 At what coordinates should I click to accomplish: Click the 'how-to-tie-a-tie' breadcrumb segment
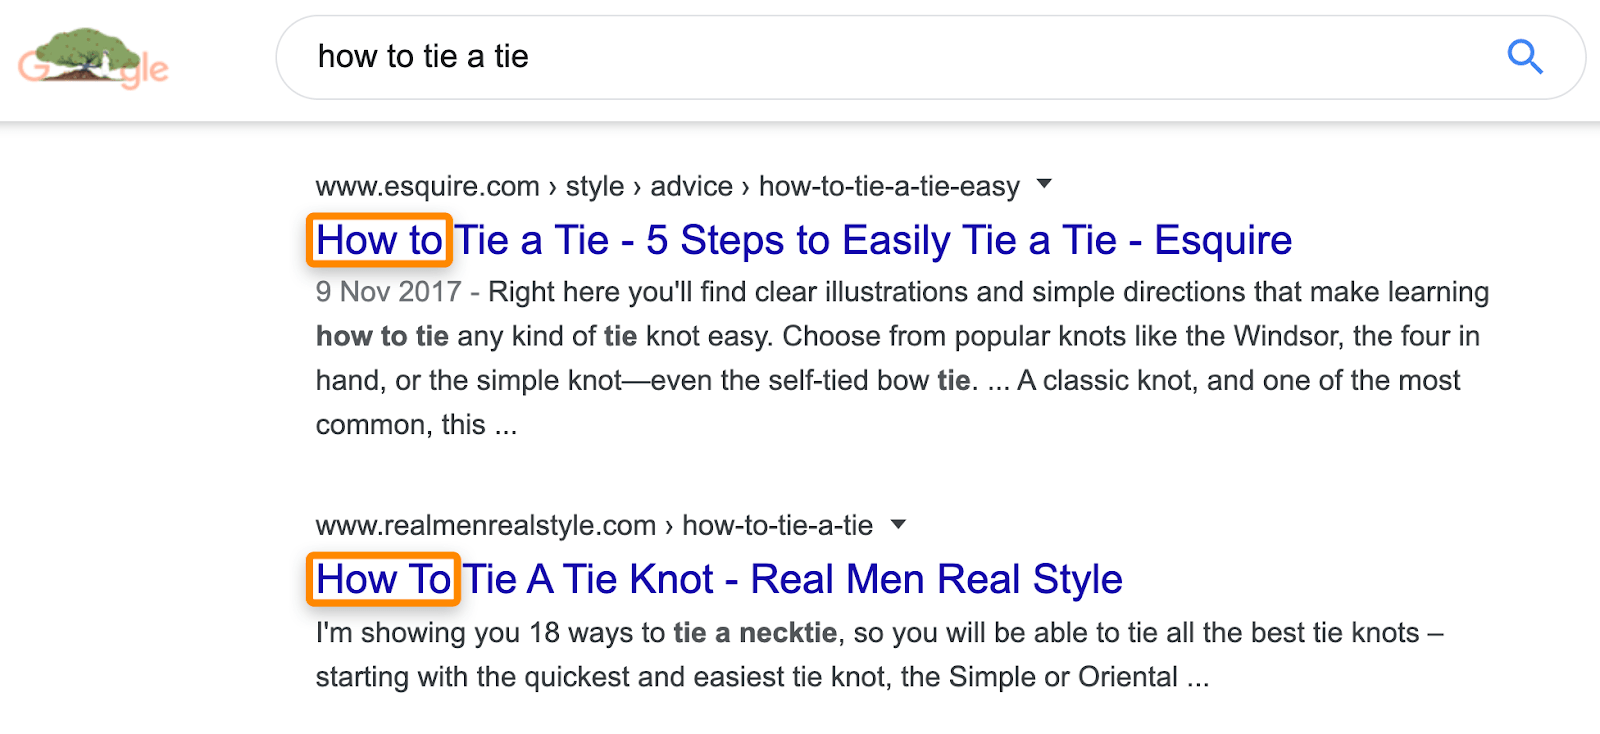[x=780, y=524]
